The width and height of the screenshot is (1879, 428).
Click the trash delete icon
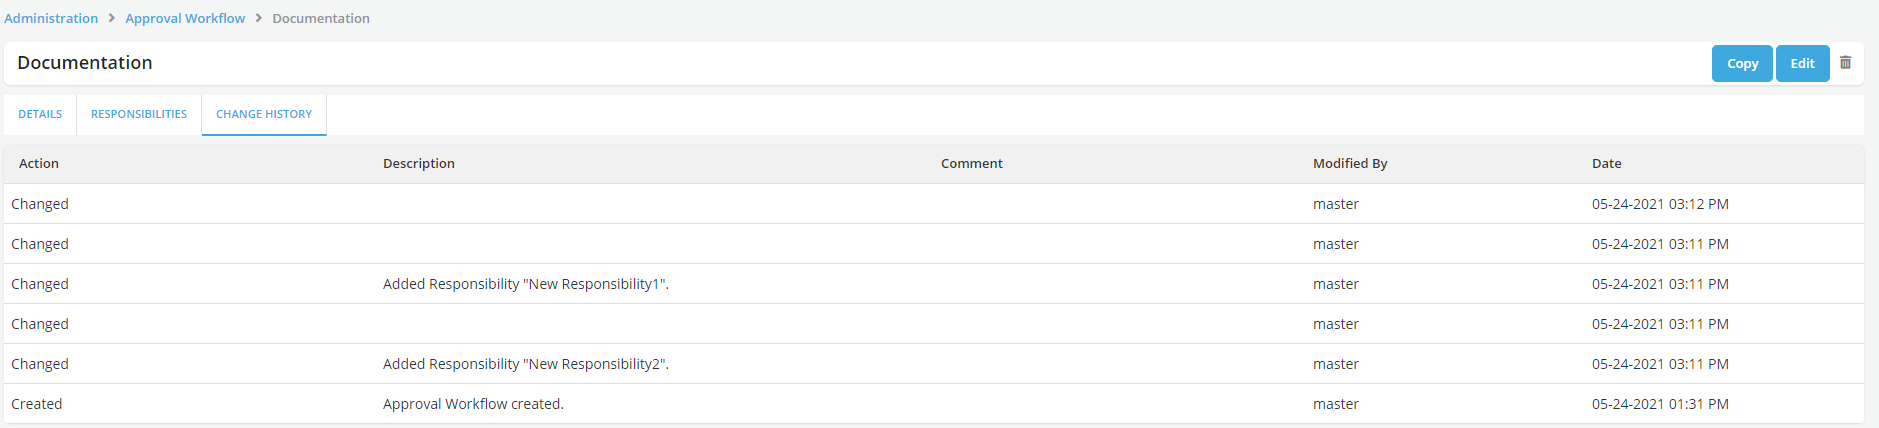1845,63
